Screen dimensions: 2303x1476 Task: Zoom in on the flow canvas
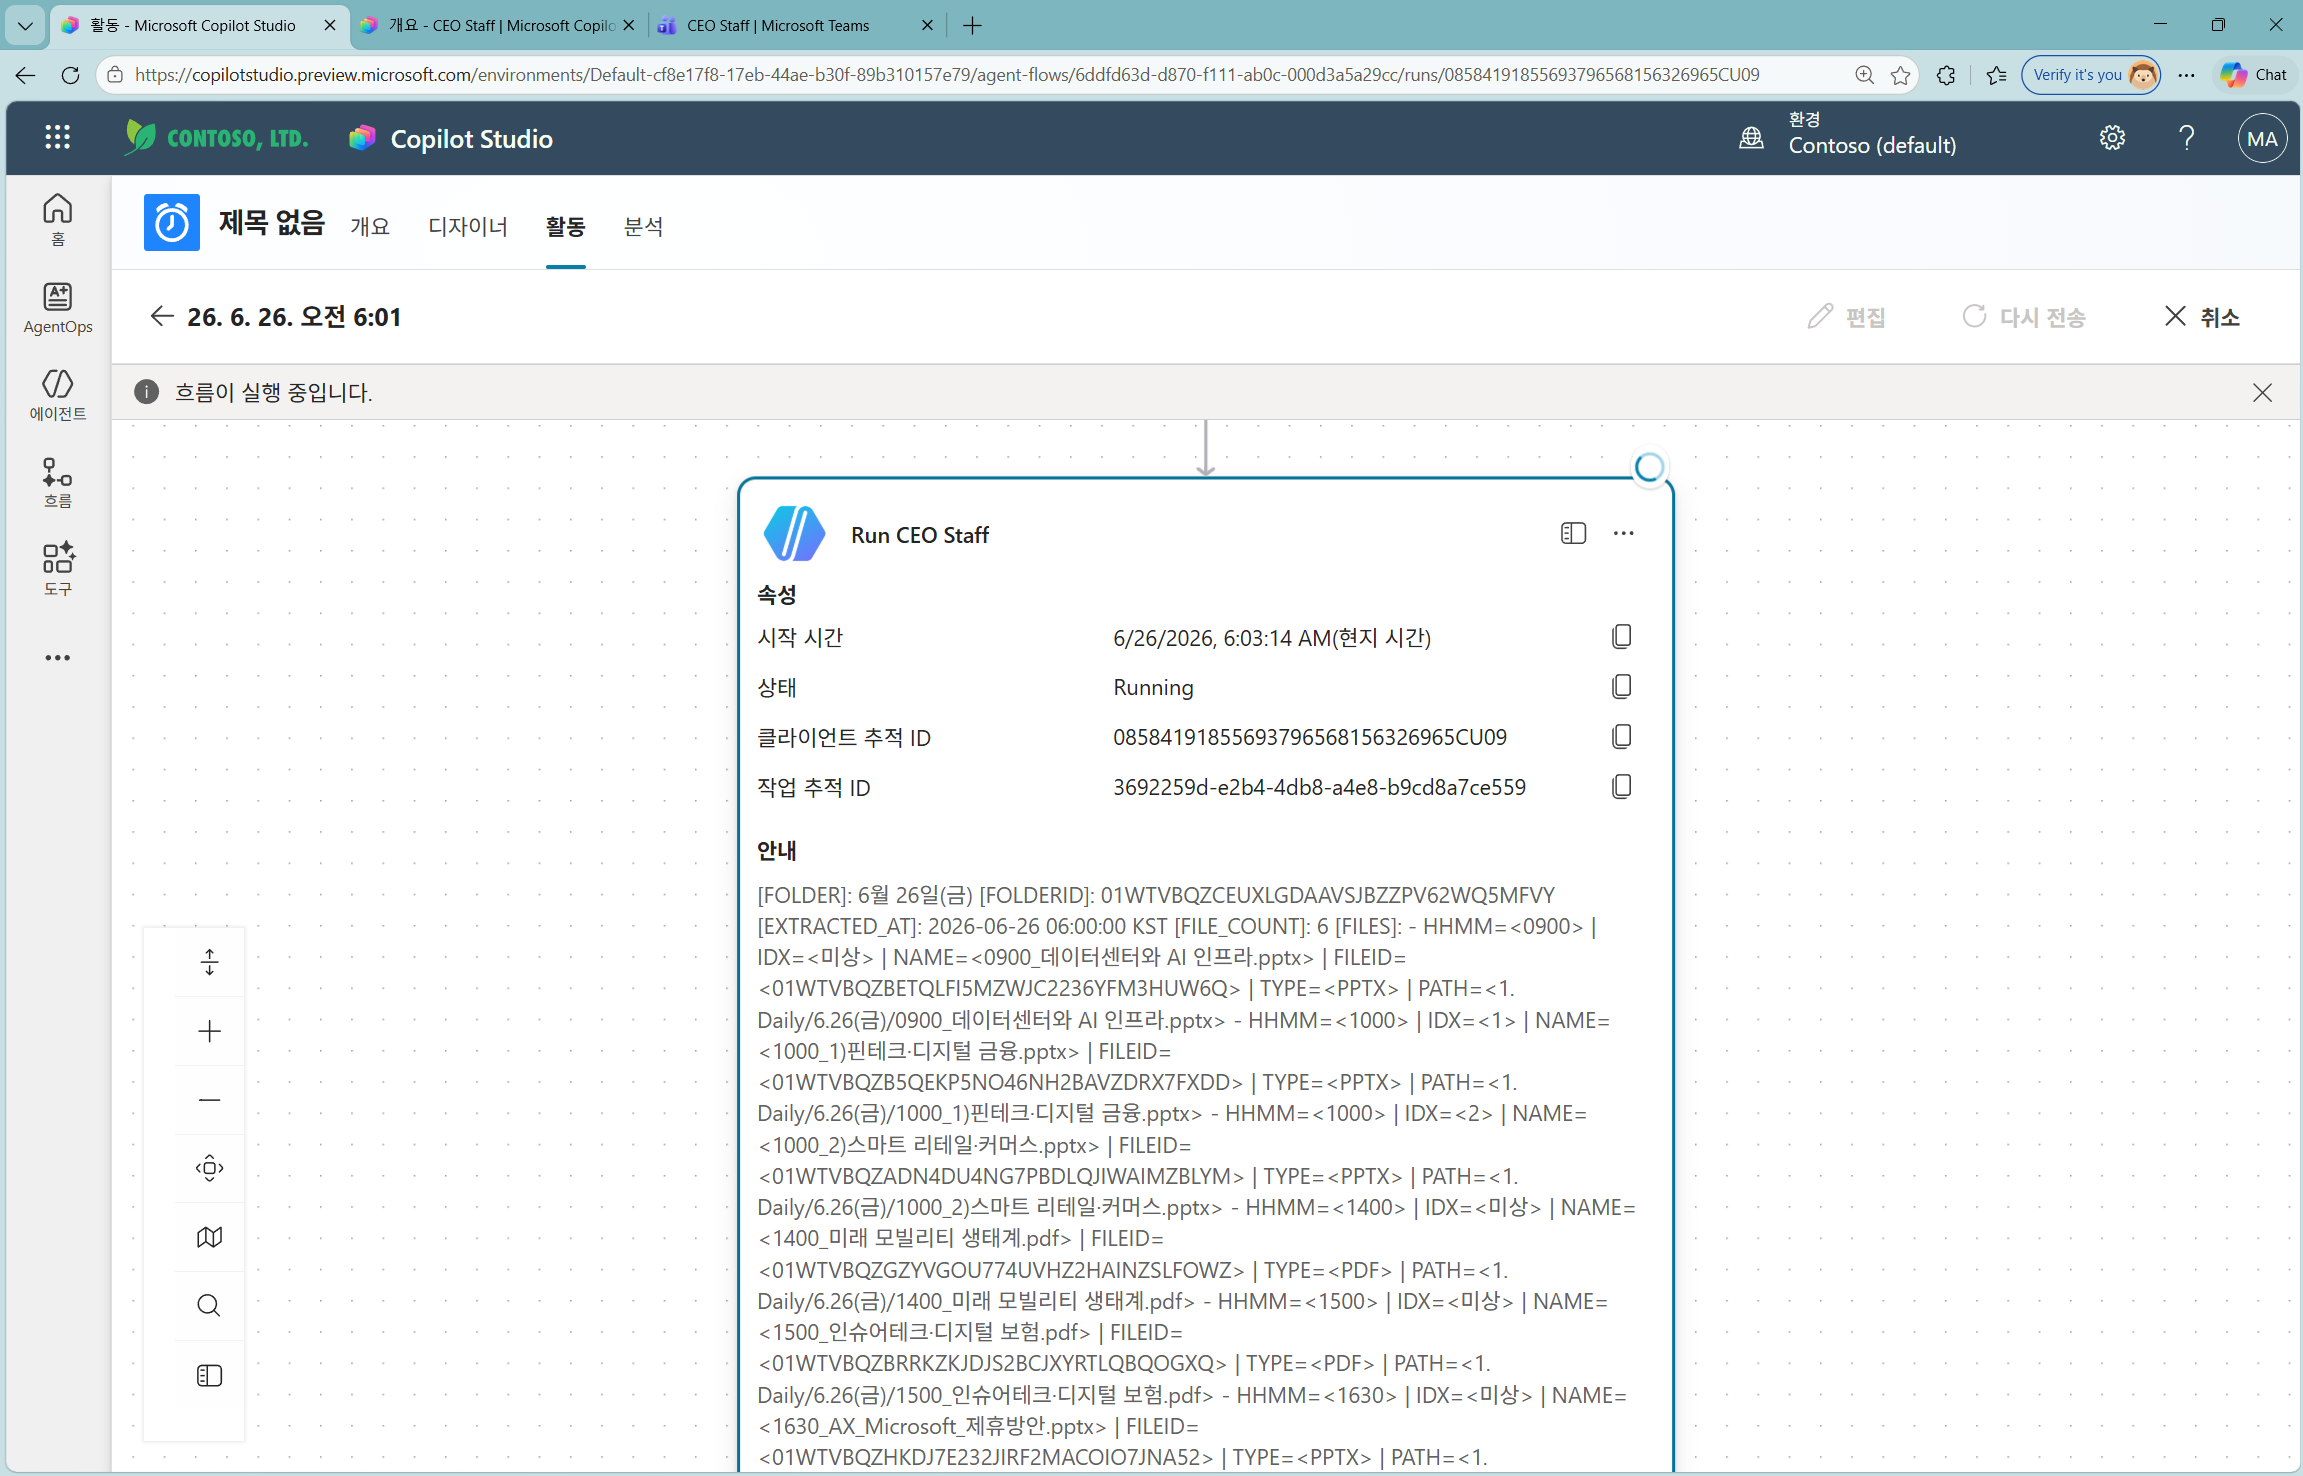tap(209, 1031)
